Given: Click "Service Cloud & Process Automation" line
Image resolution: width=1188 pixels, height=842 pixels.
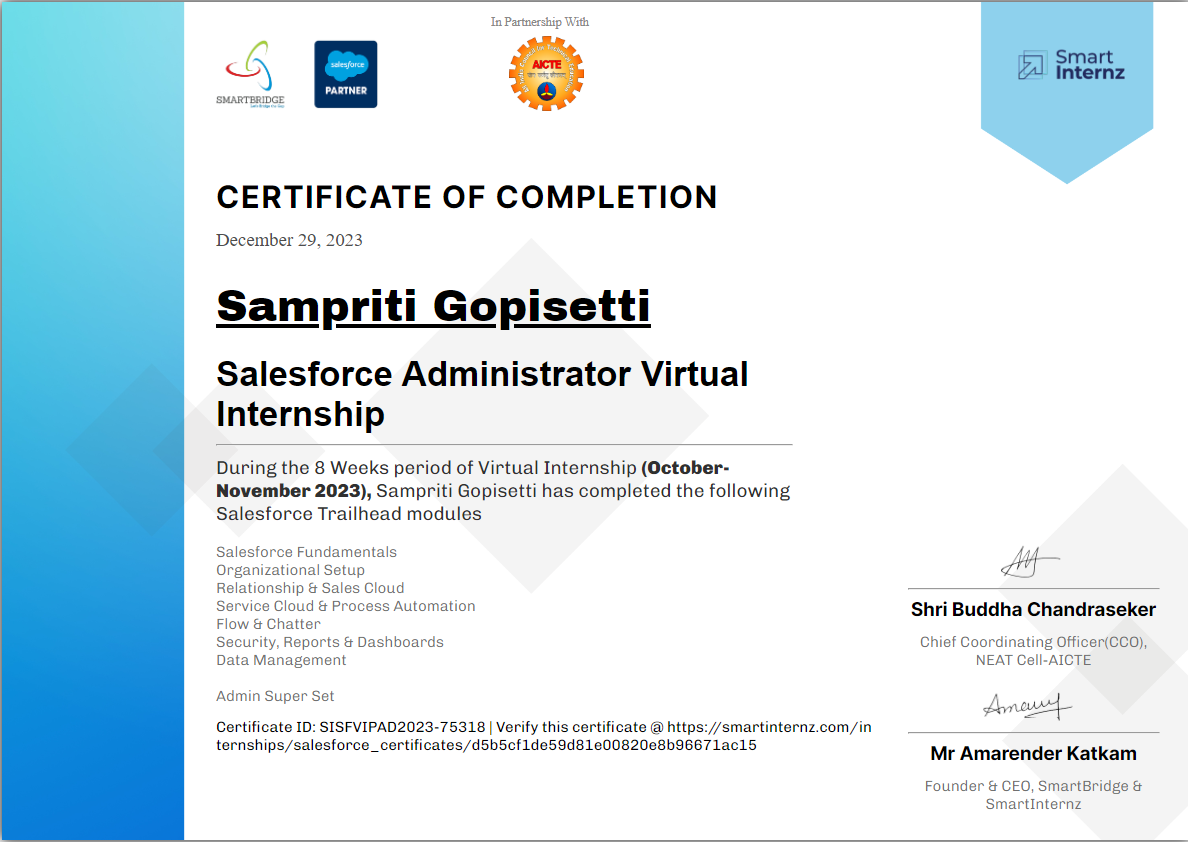Looking at the screenshot, I should coord(345,606).
